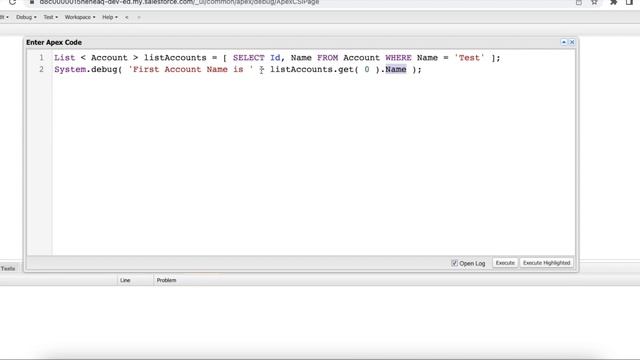
Task: Click the site lock icon in the address bar
Action: pos(31,2)
